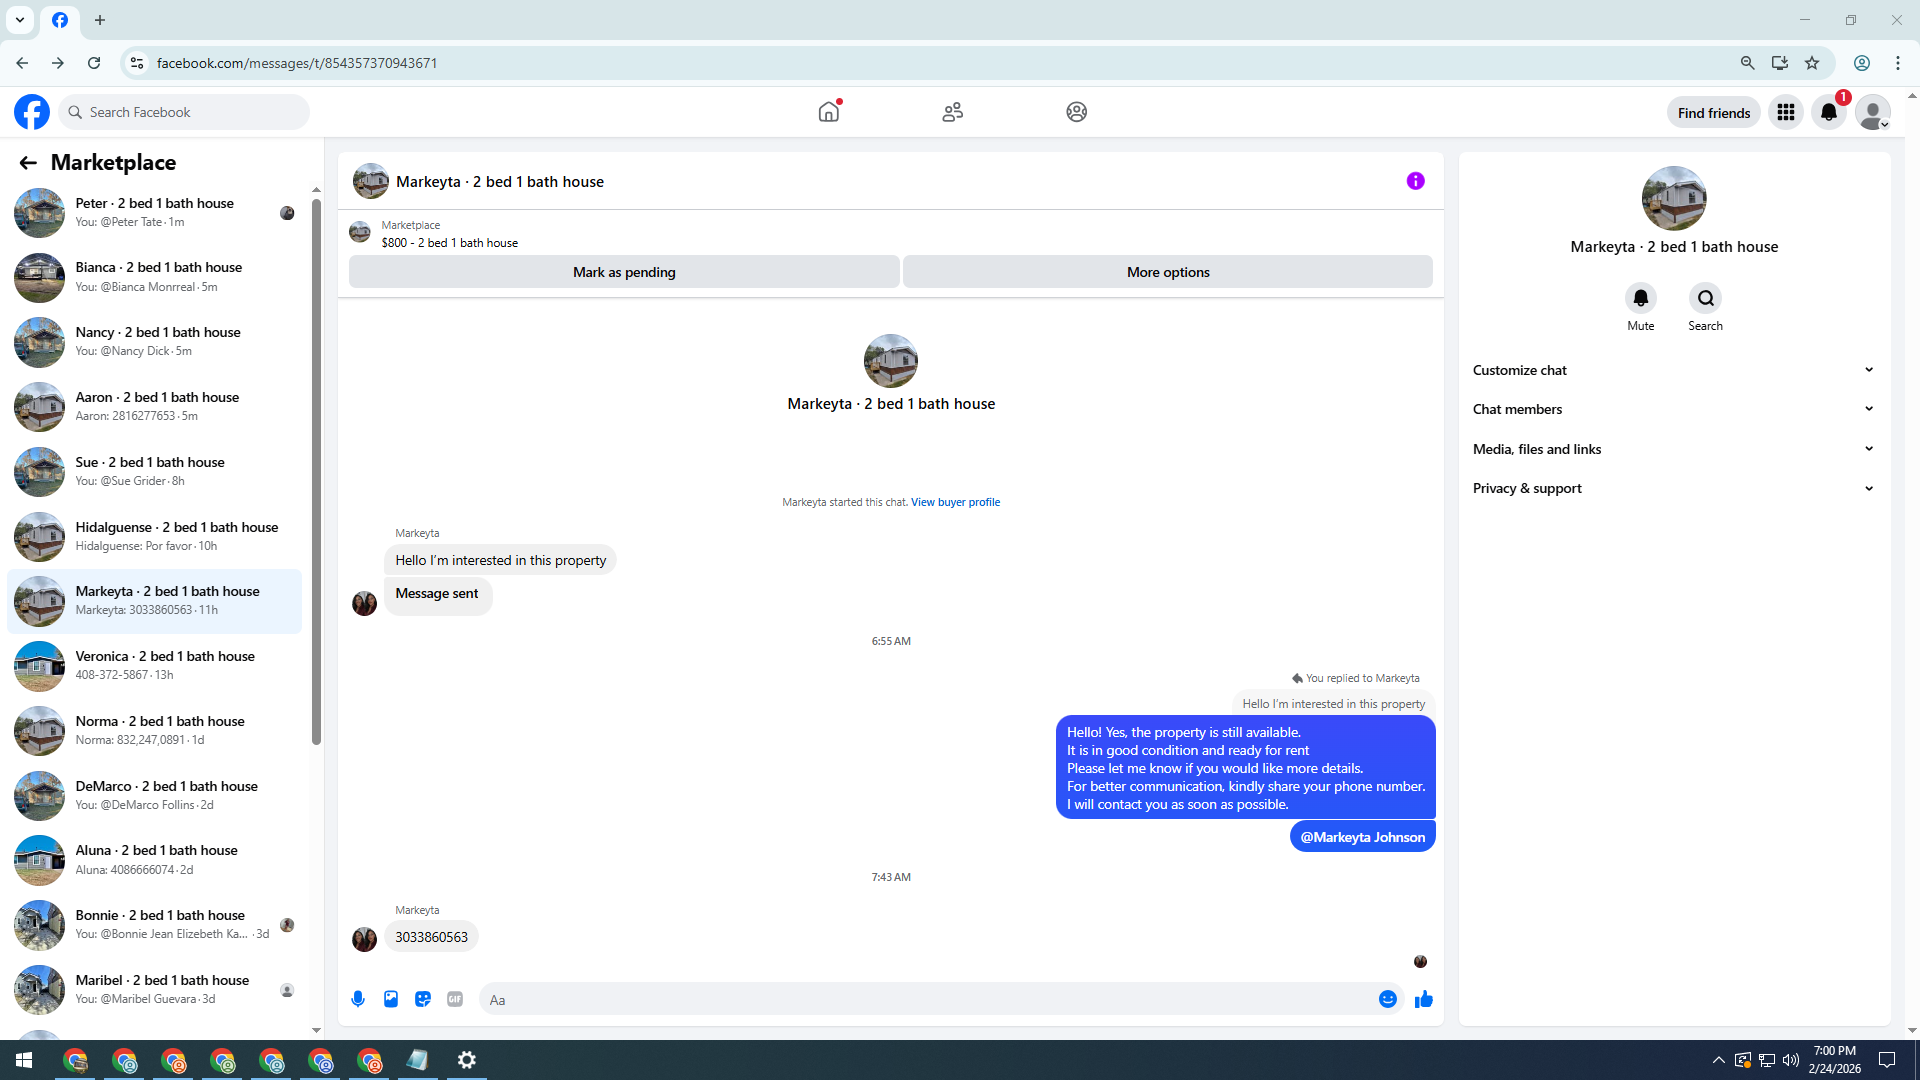The height and width of the screenshot is (1080, 1920).
Task: Open the Friends tab in the top bar
Action: click(x=952, y=112)
